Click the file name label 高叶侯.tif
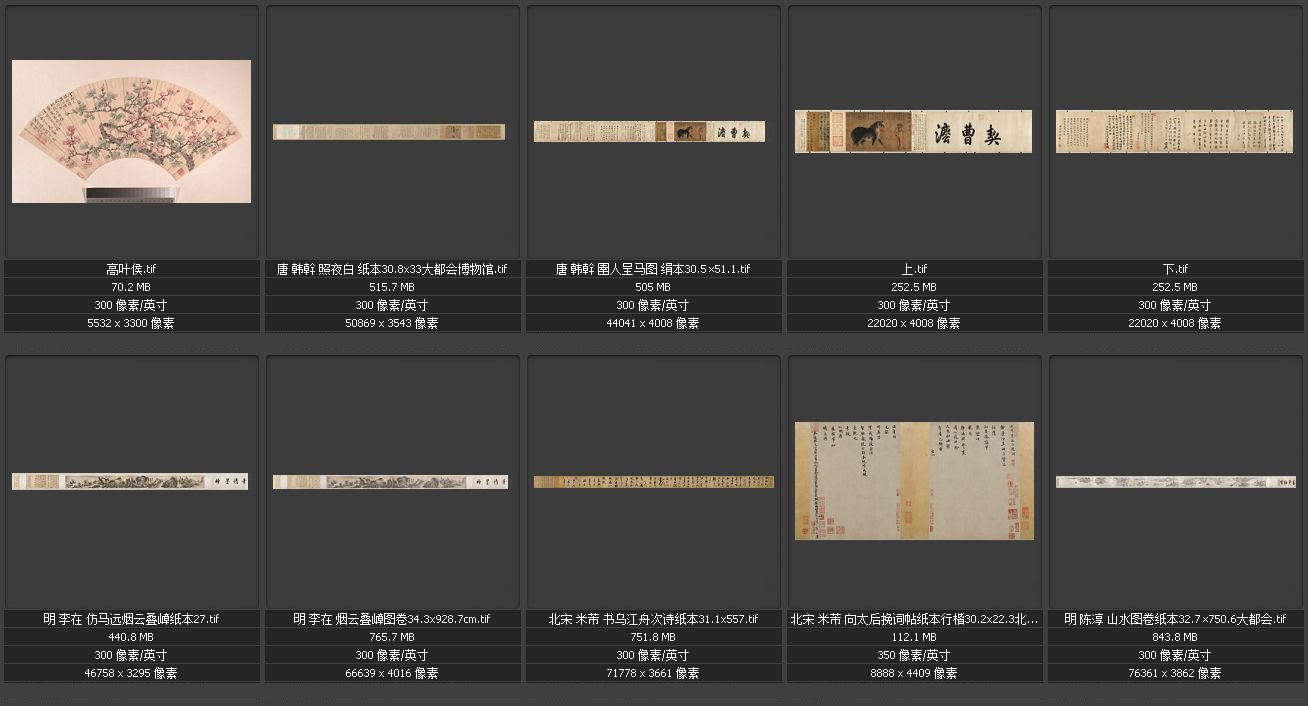1308x706 pixels. click(x=131, y=269)
